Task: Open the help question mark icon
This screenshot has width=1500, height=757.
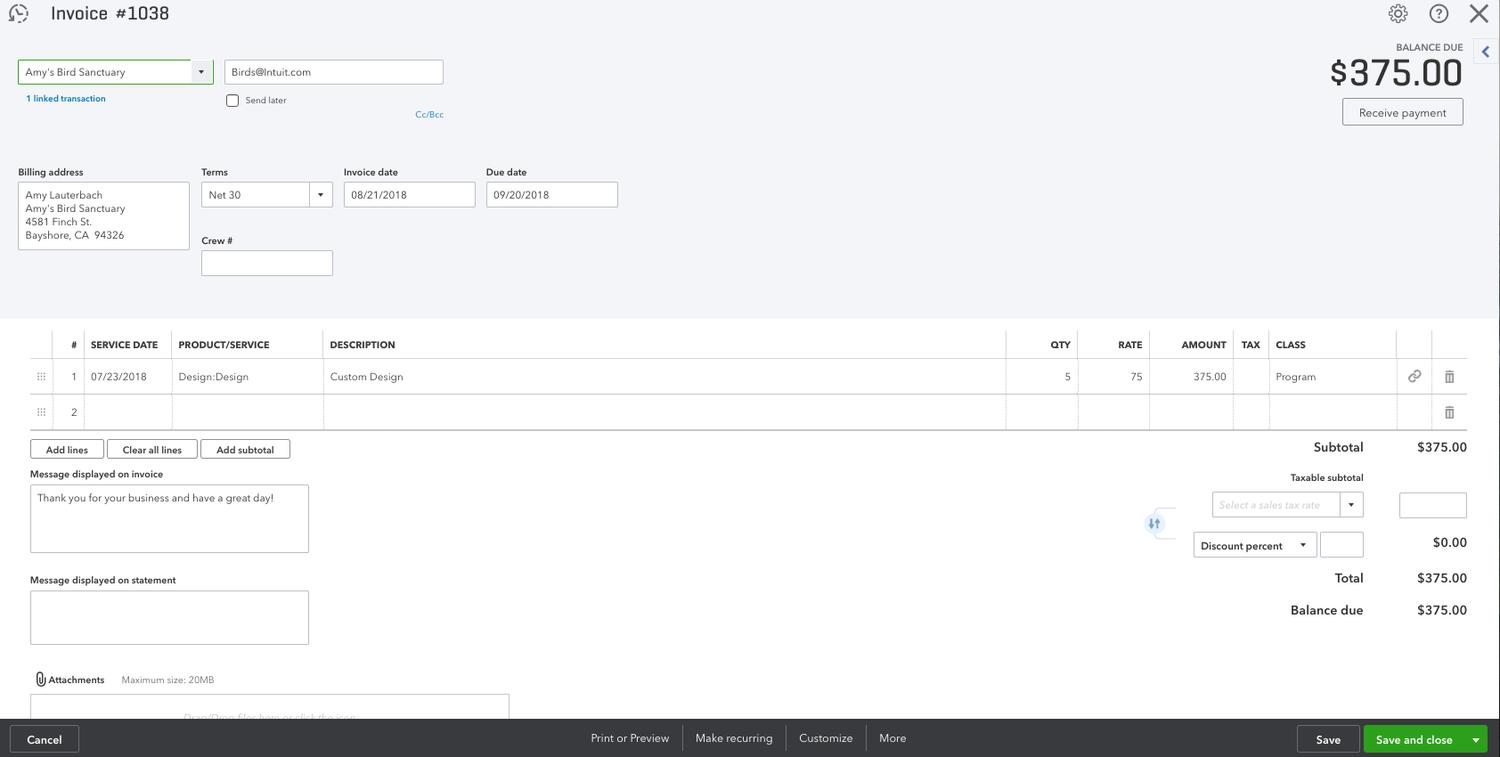Action: [x=1439, y=14]
